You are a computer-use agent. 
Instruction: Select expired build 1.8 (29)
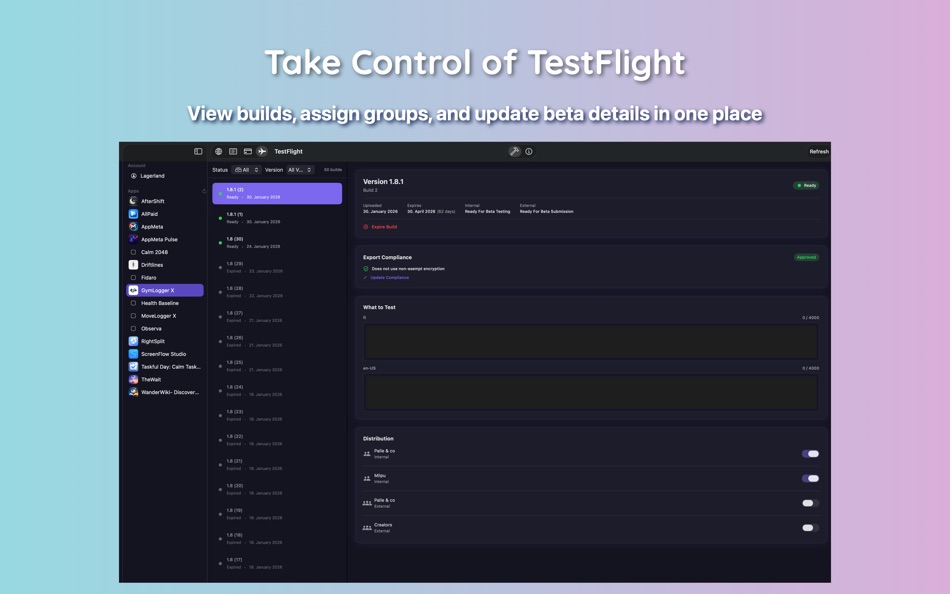coord(277,267)
